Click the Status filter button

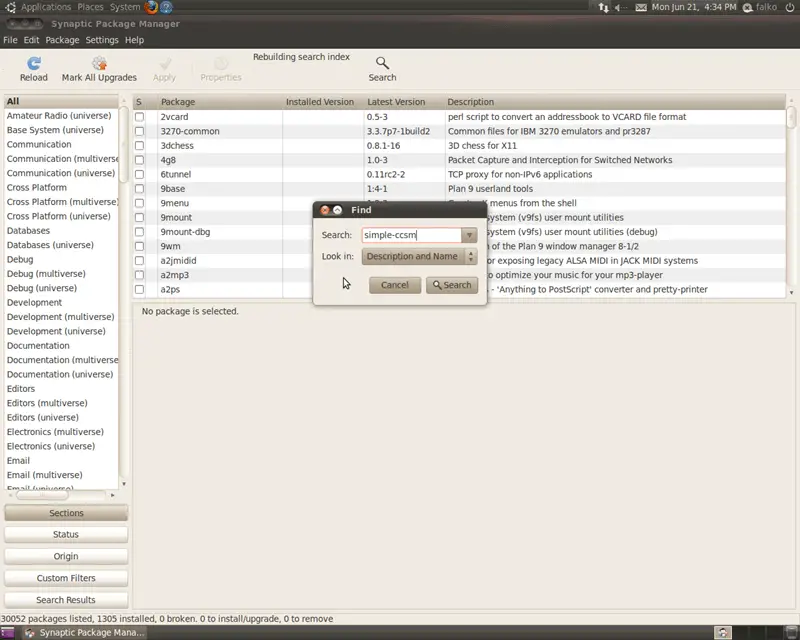[x=66, y=534]
